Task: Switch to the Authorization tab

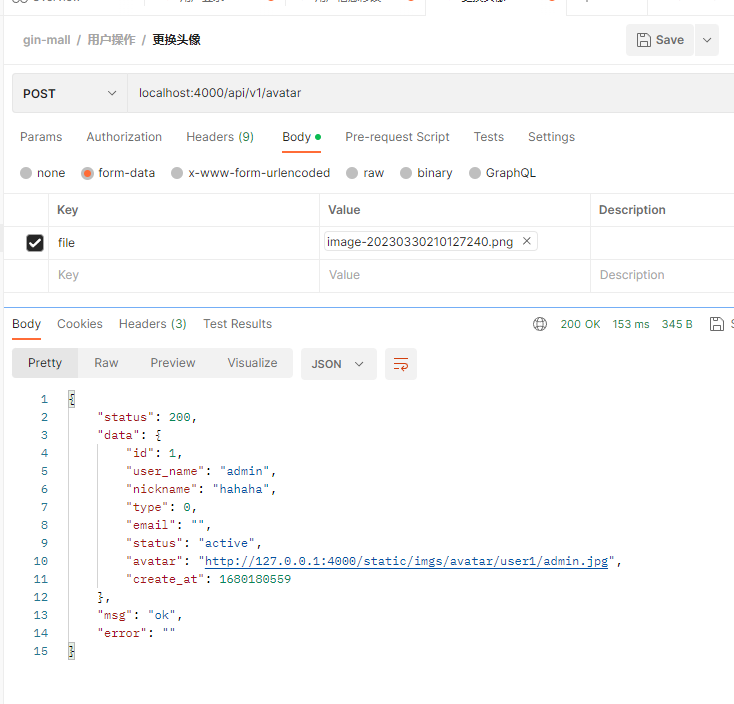Action: click(124, 137)
